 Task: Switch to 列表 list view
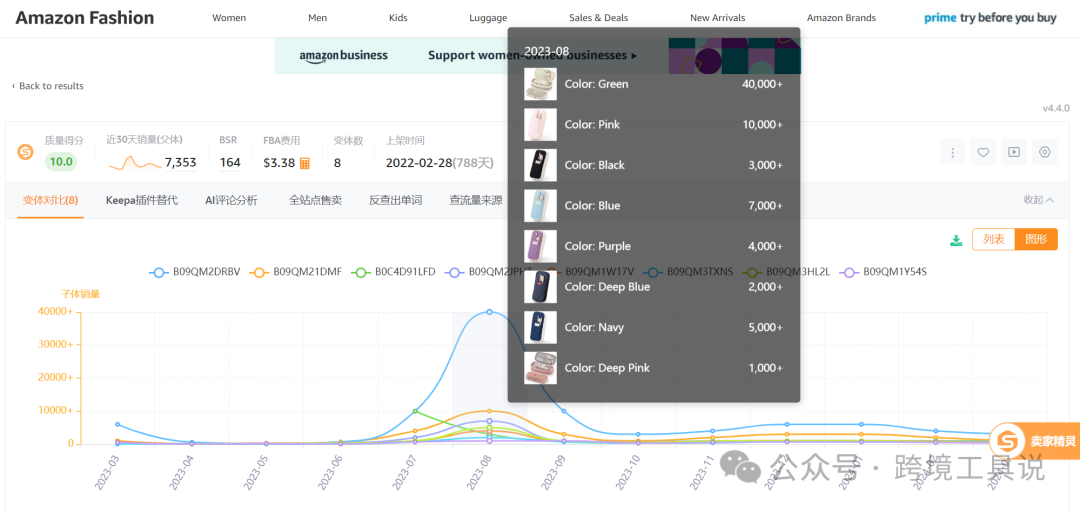tap(994, 239)
